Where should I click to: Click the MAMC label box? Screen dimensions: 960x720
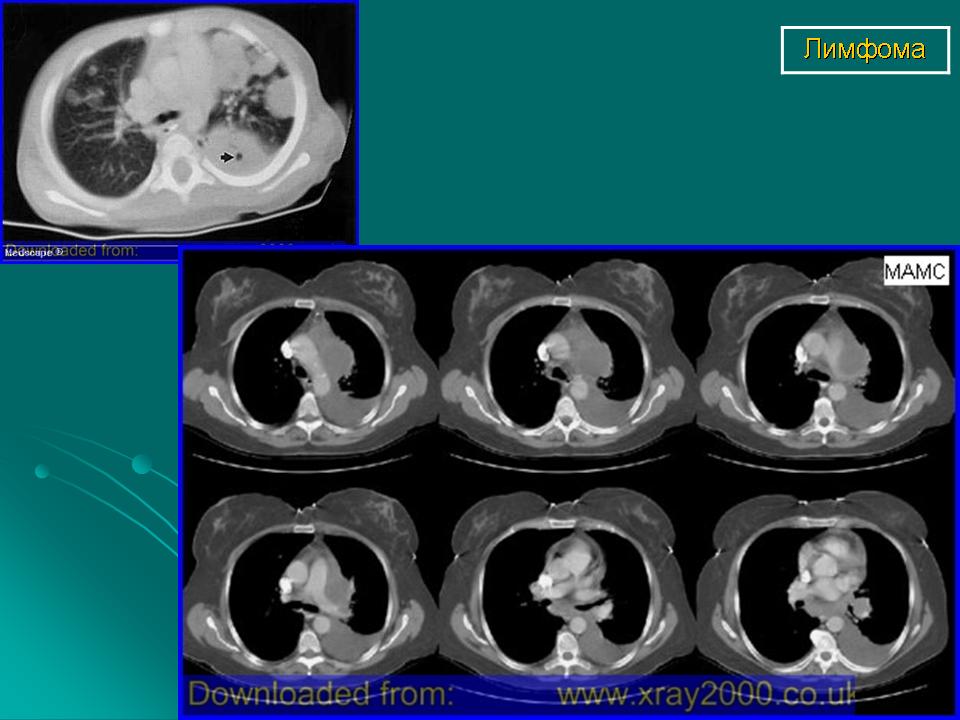click(915, 272)
